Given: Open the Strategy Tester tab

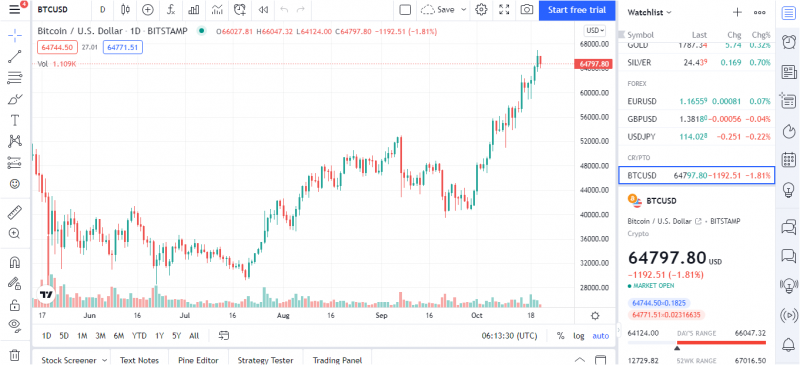Looking at the screenshot, I should pos(265,360).
